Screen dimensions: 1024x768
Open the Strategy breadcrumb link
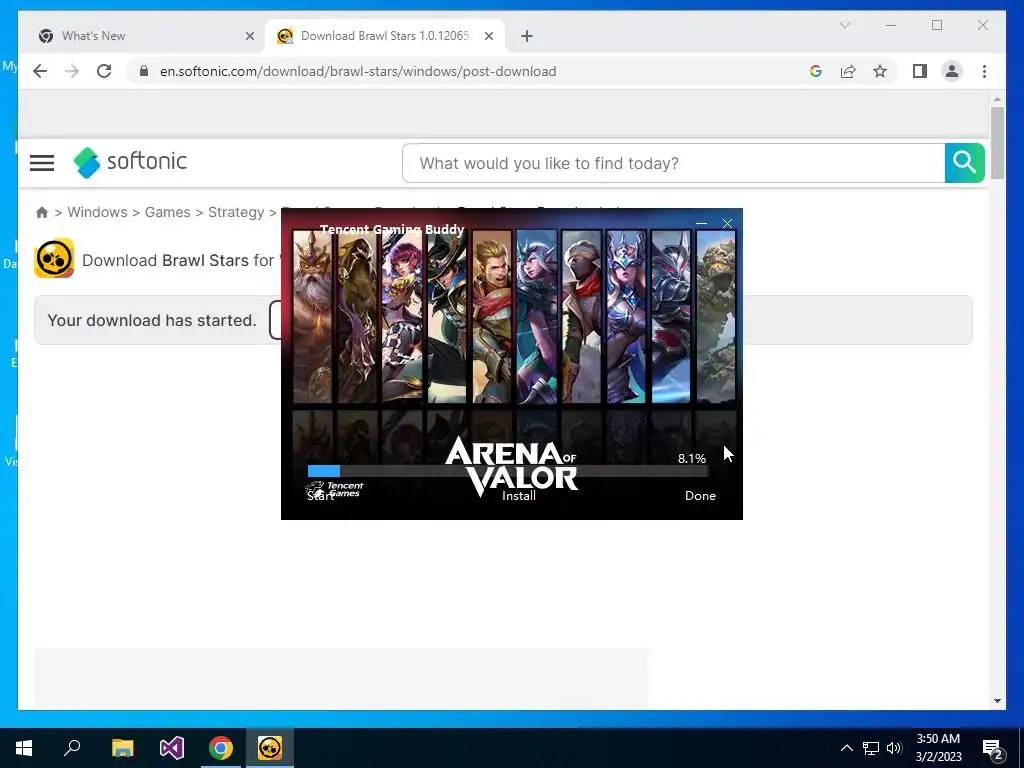point(236,212)
